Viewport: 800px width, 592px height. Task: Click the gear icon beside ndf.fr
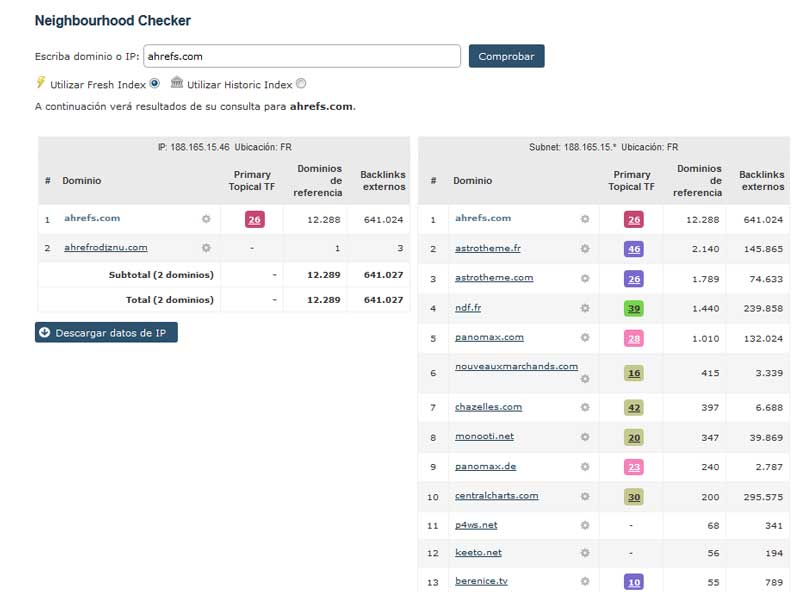(x=585, y=309)
